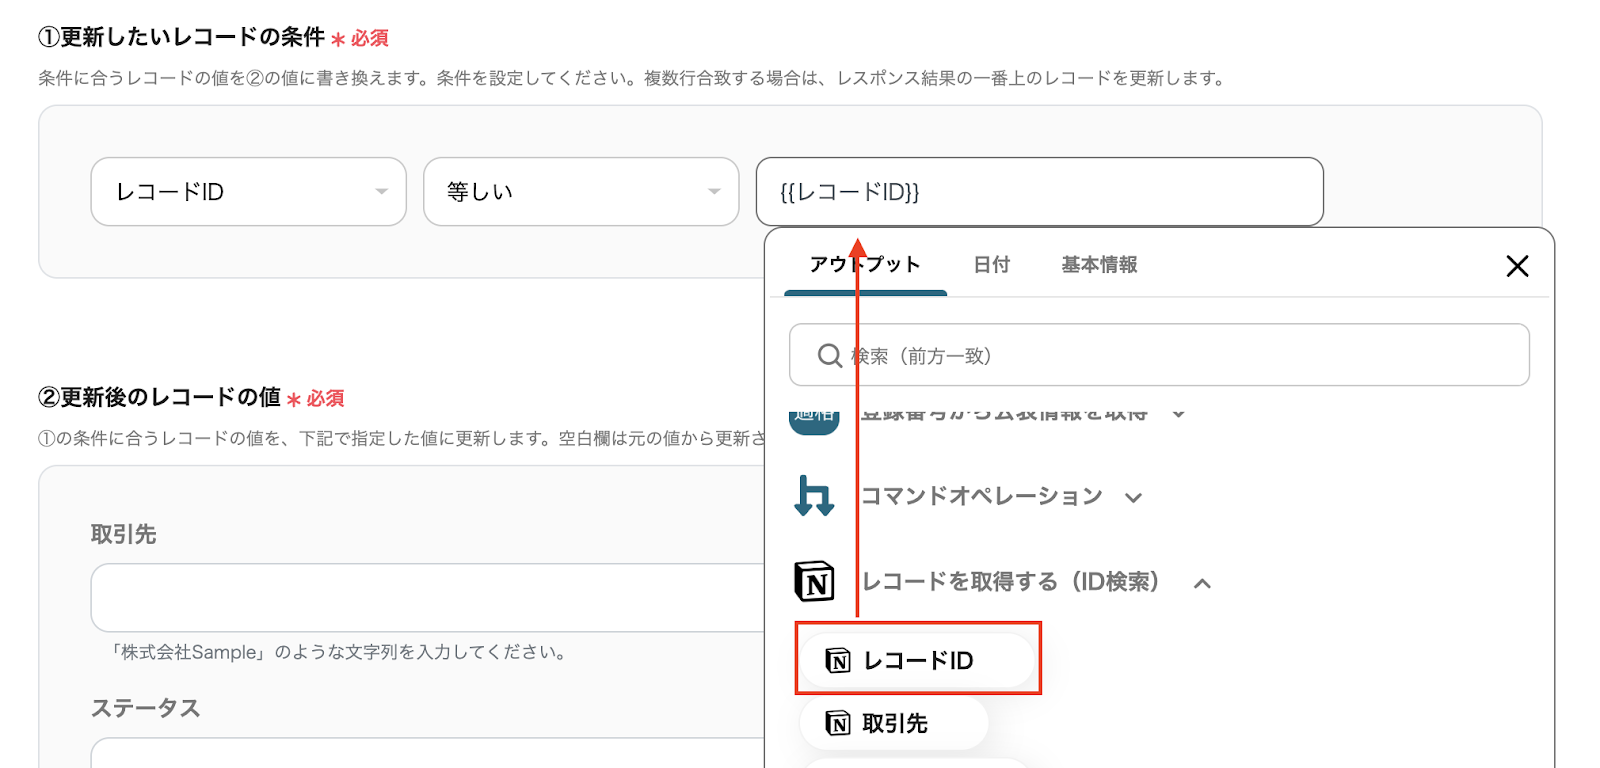This screenshot has height=768, width=1600.
Task: Click the 取引先 field label
Action: pyautogui.click(x=124, y=534)
